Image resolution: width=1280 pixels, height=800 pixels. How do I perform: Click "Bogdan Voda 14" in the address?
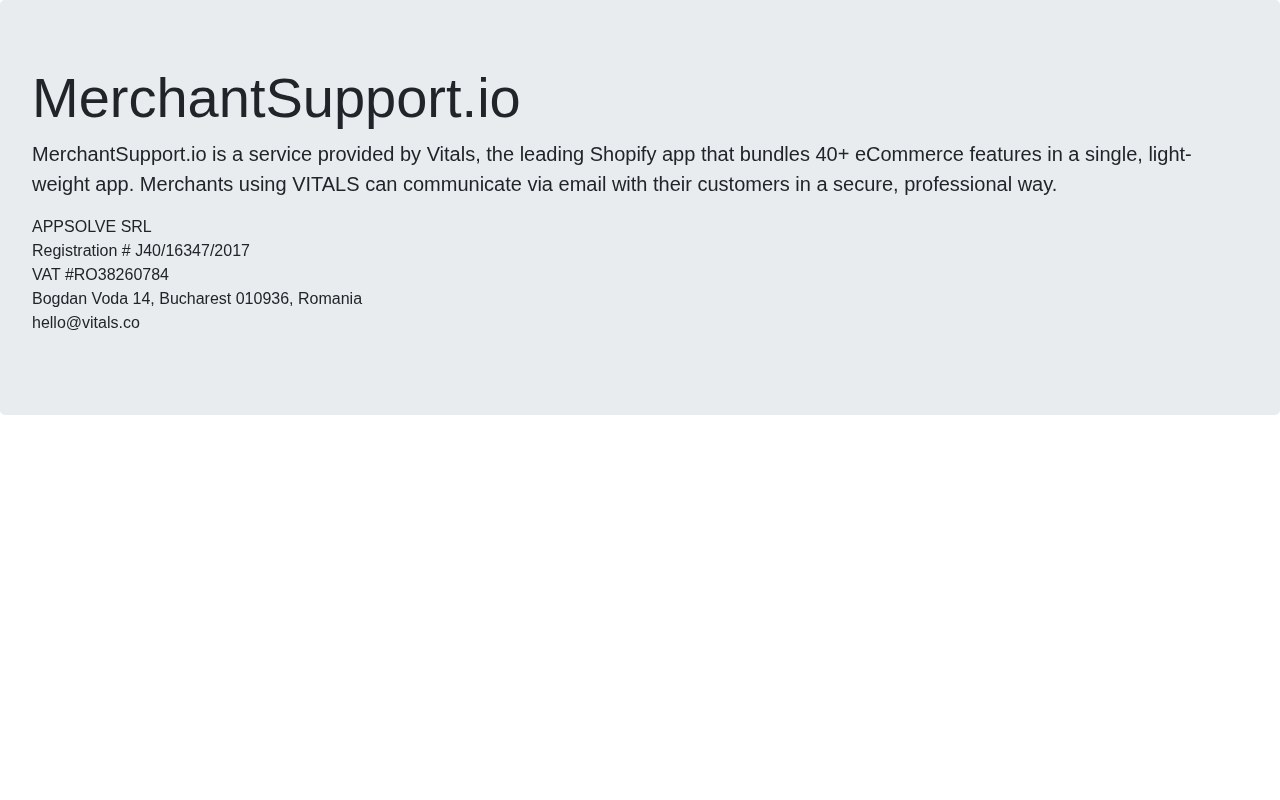tap(91, 298)
